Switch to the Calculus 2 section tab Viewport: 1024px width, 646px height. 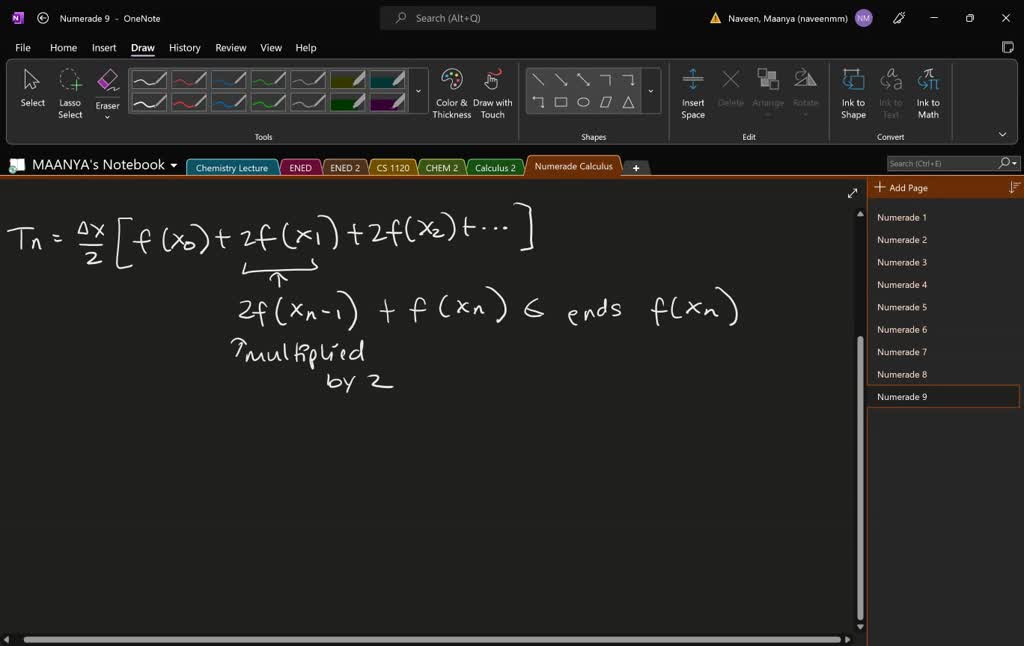(495, 167)
